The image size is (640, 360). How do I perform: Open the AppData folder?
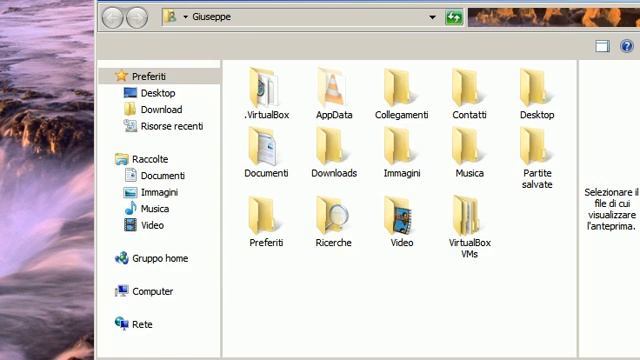334,94
